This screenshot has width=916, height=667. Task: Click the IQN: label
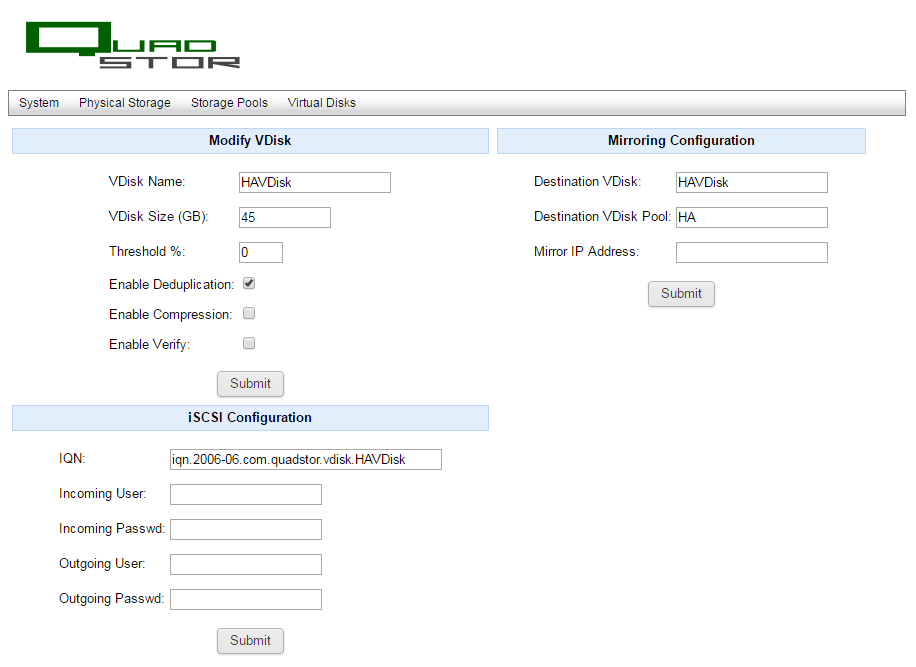(x=72, y=458)
